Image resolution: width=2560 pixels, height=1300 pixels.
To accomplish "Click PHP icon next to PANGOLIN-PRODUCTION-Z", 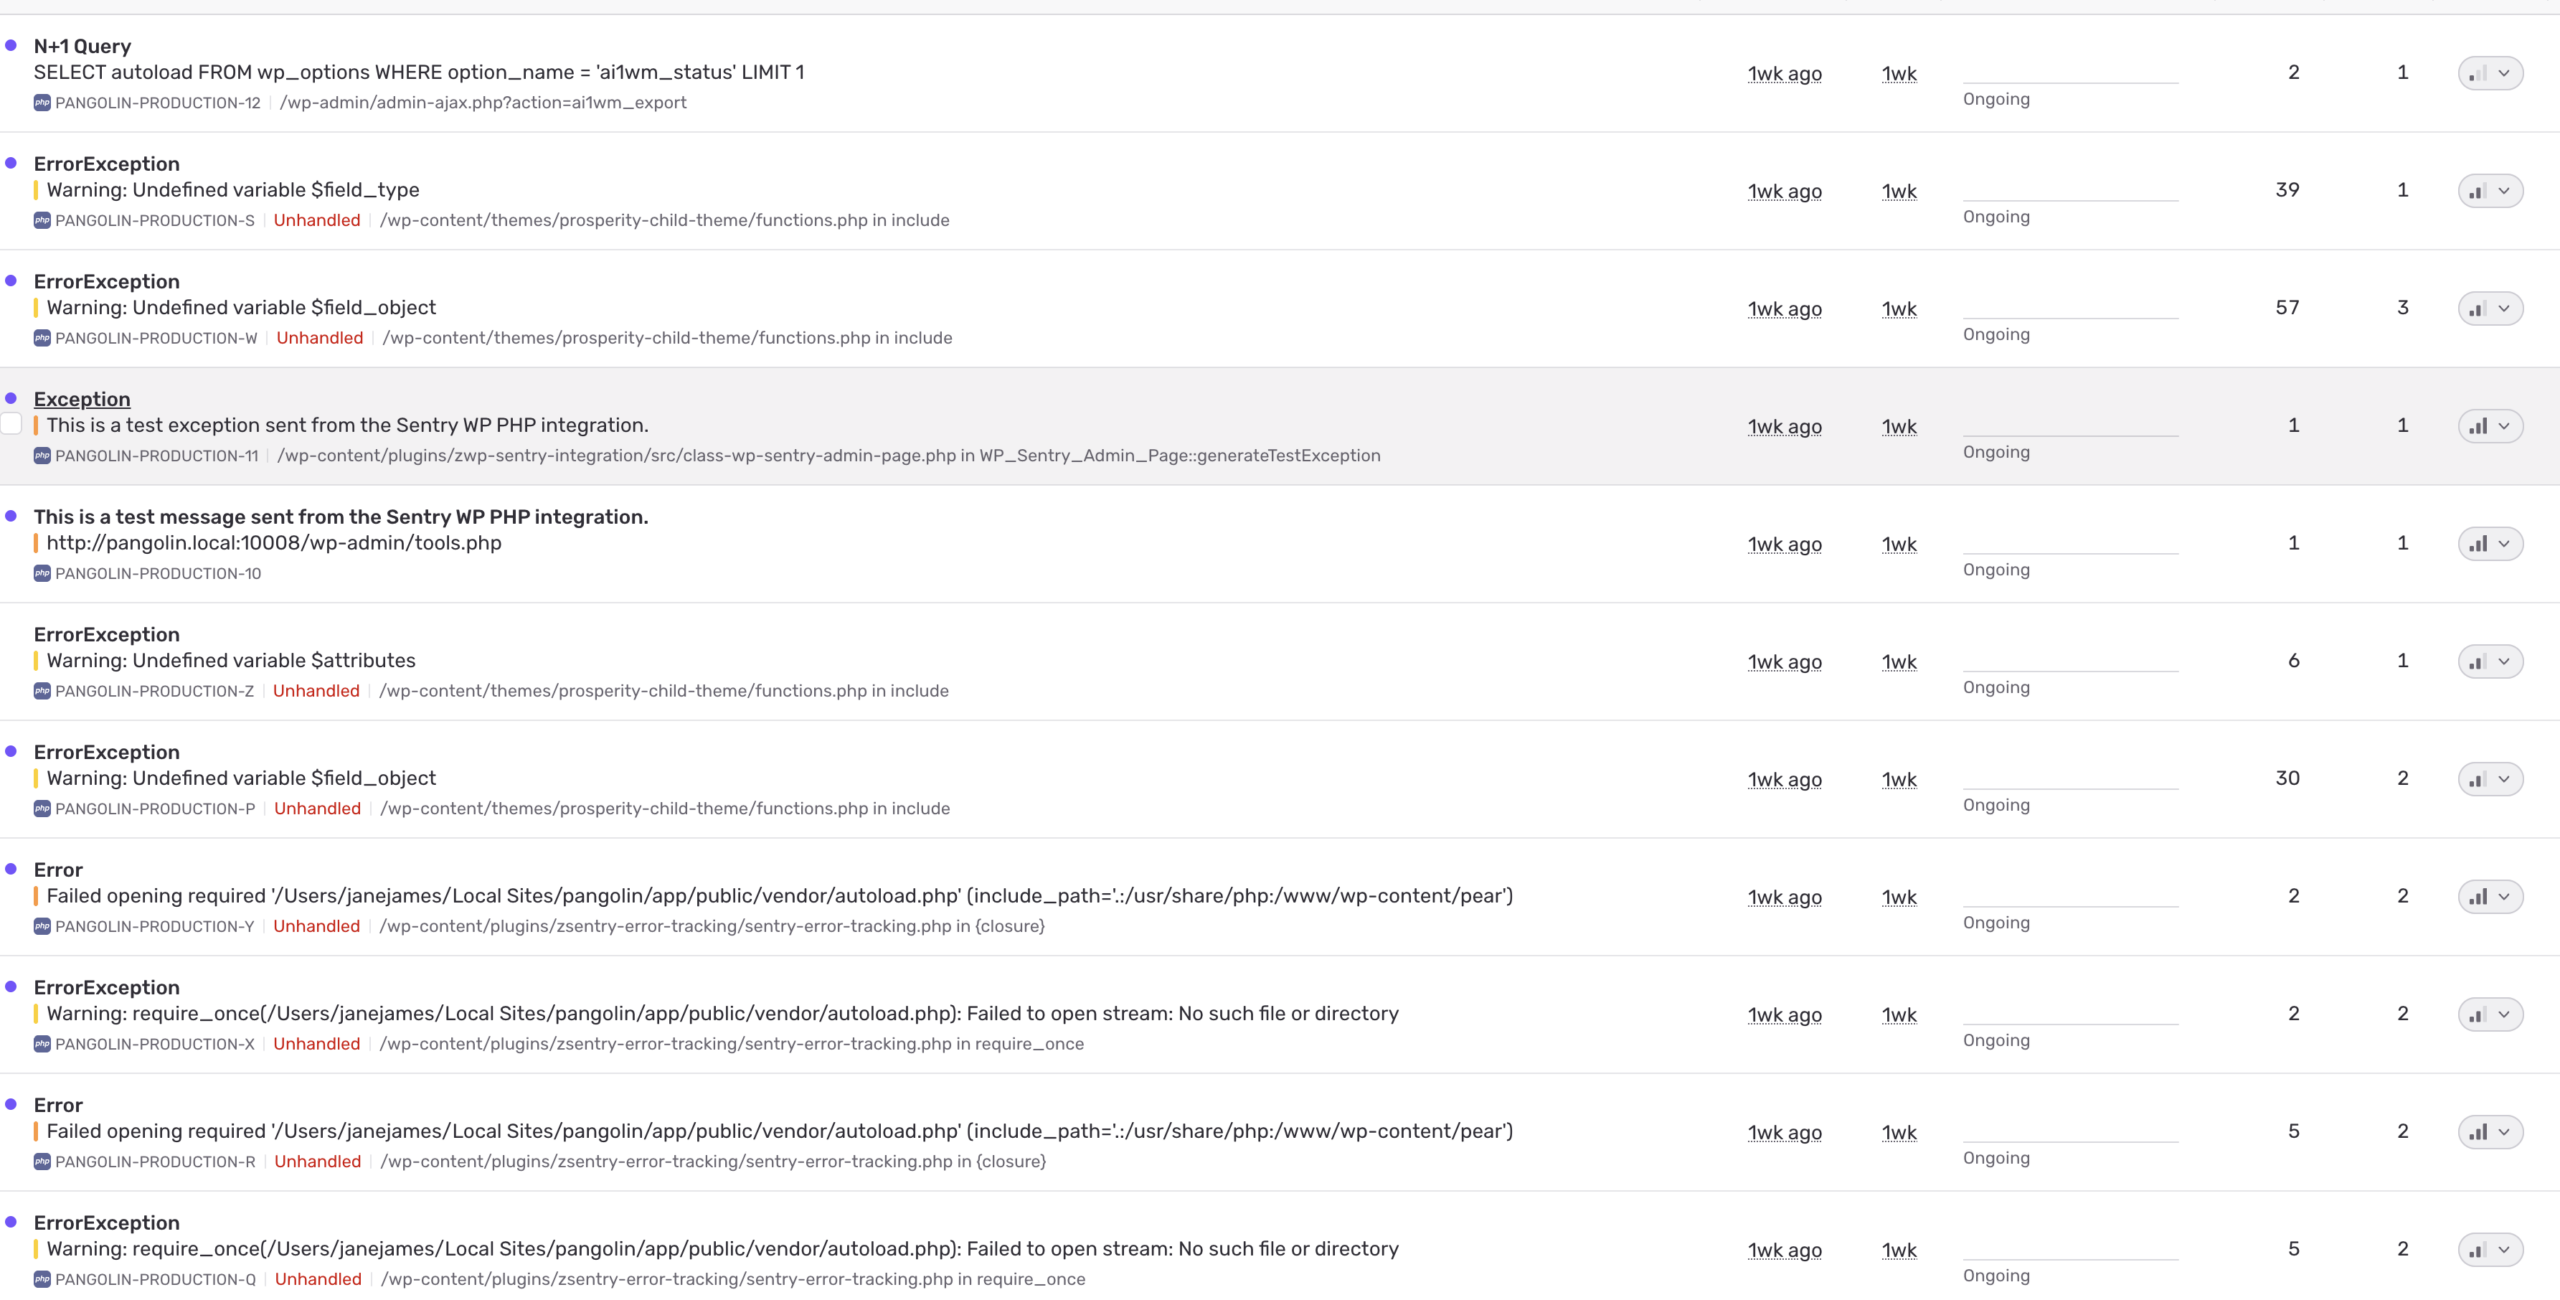I will (42, 692).
